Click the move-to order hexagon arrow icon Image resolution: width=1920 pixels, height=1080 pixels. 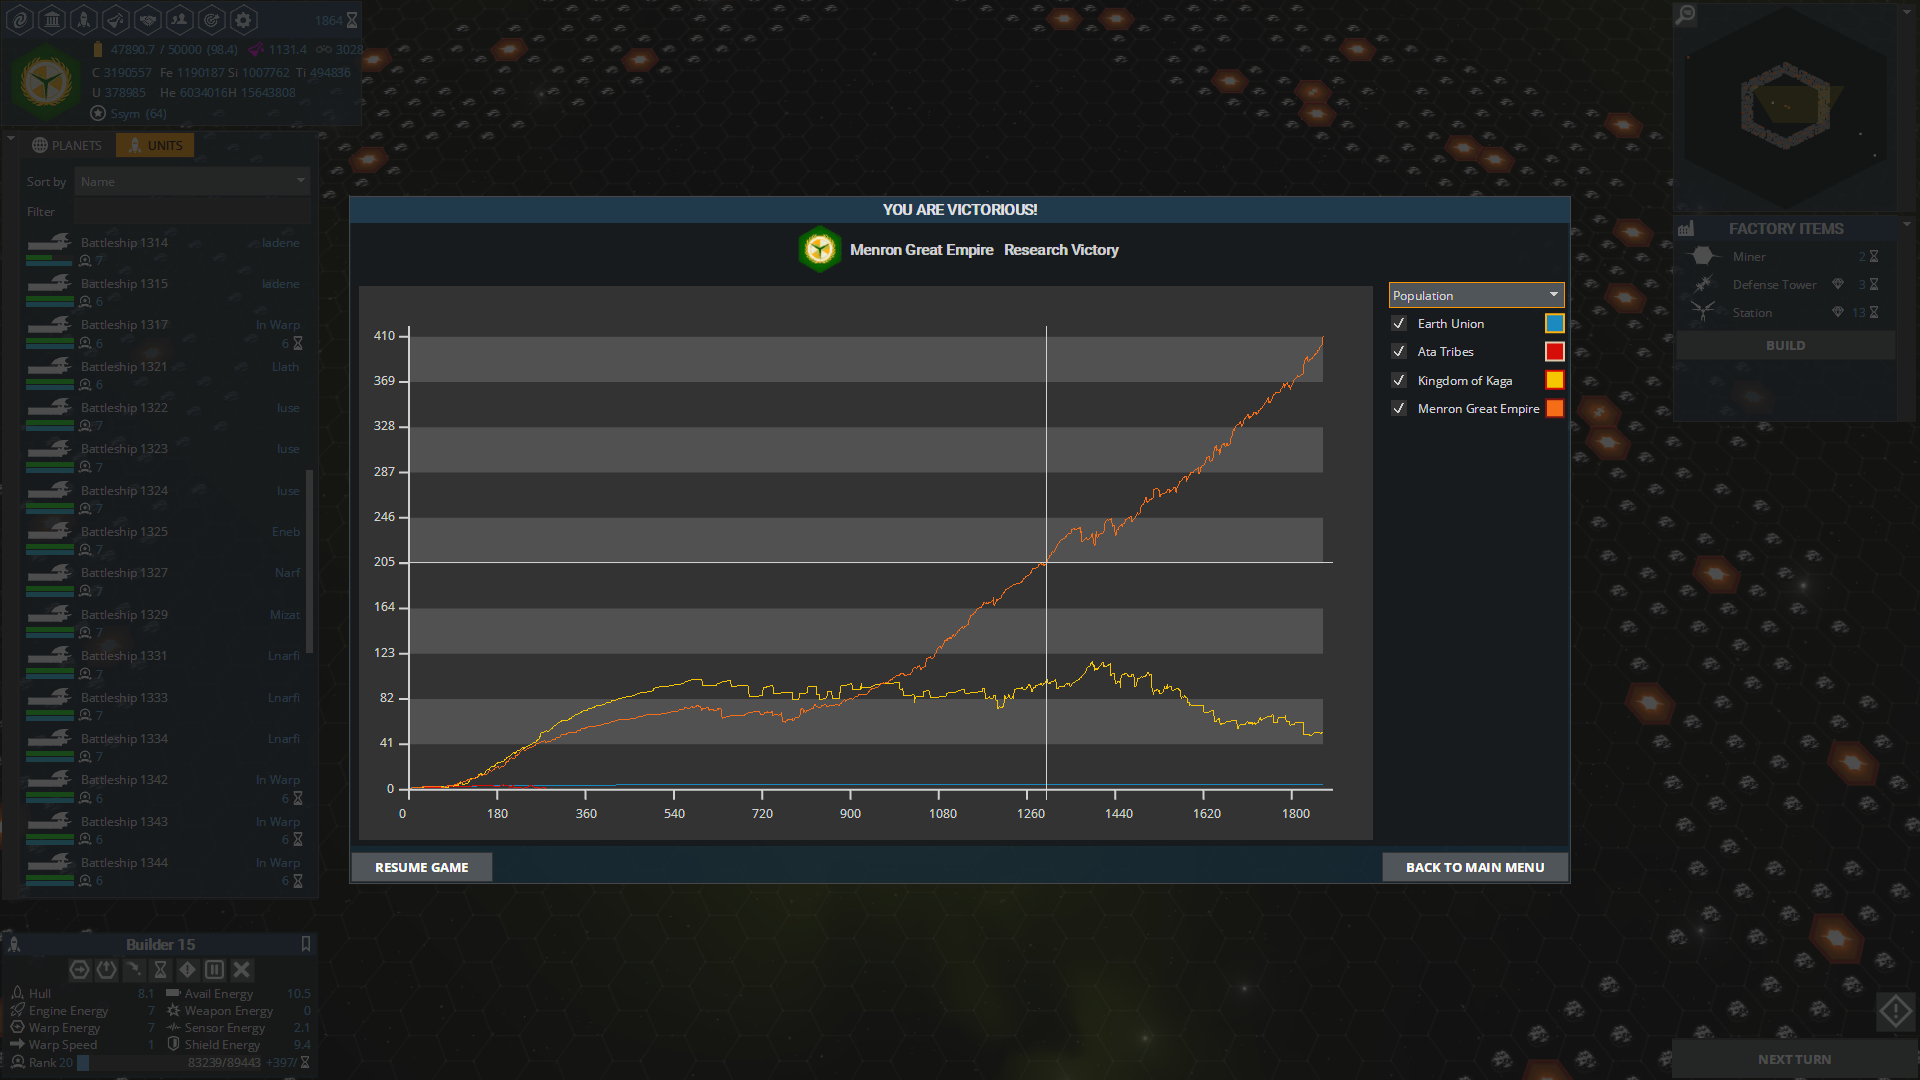(80, 970)
